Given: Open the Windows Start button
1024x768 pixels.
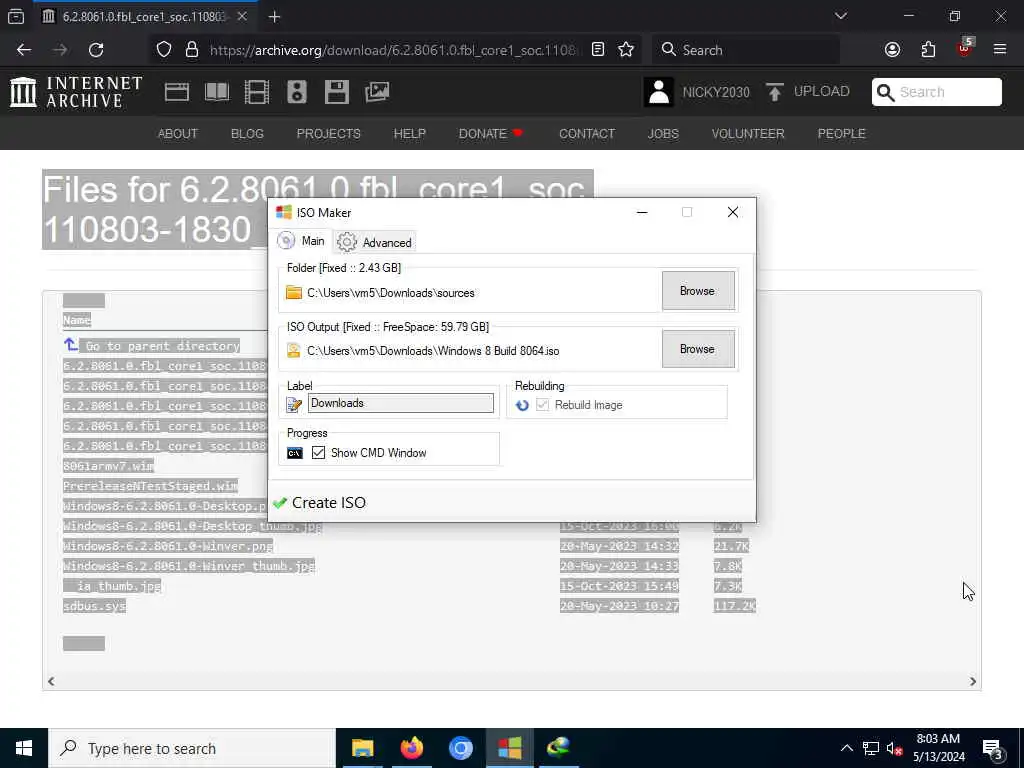Looking at the screenshot, I should pos(24,748).
